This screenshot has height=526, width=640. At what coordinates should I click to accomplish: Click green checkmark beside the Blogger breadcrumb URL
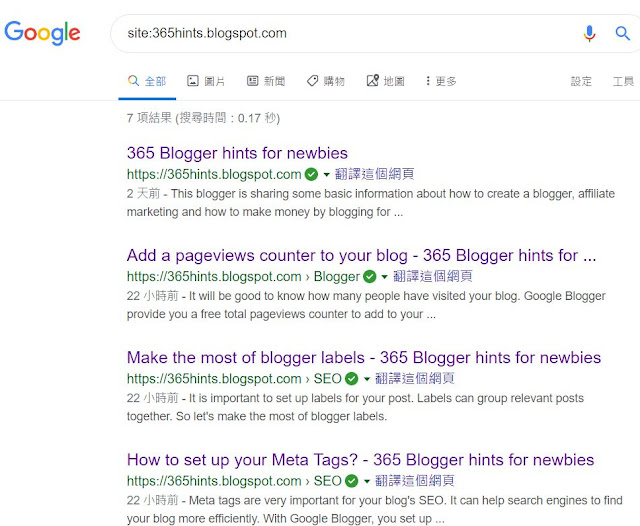[370, 277]
